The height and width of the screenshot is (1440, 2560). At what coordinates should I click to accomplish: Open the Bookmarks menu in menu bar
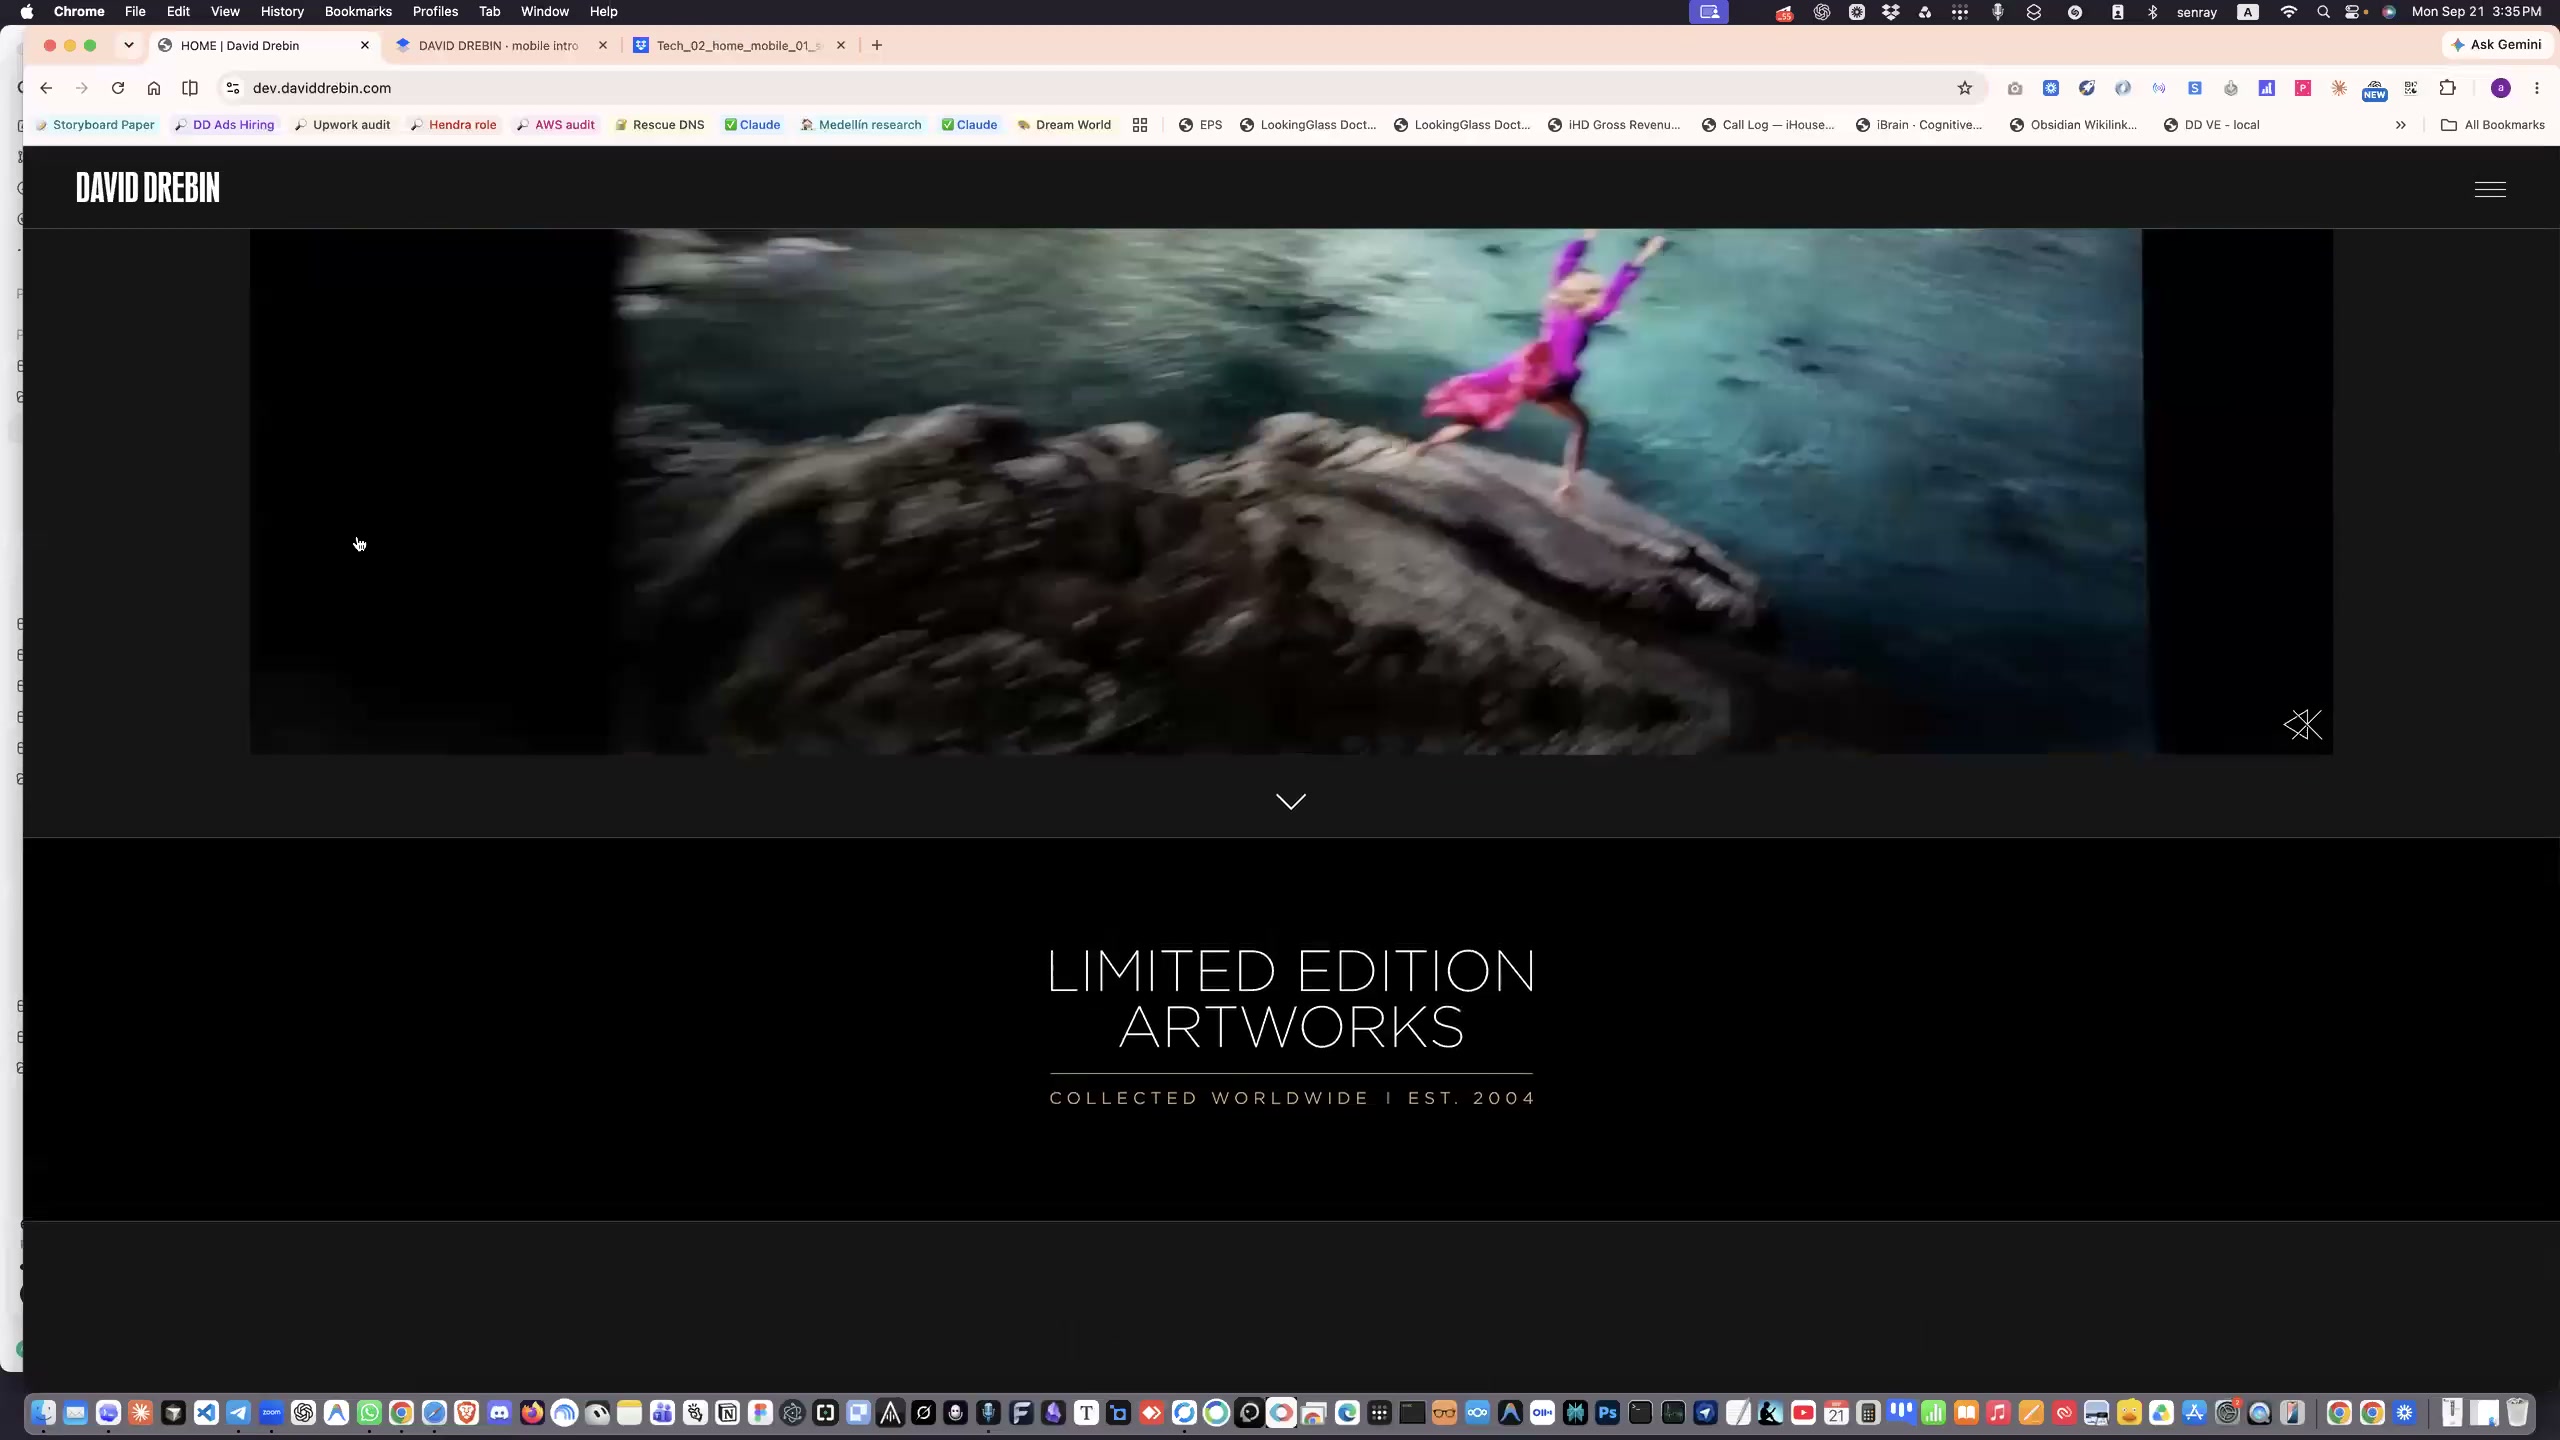[x=358, y=12]
